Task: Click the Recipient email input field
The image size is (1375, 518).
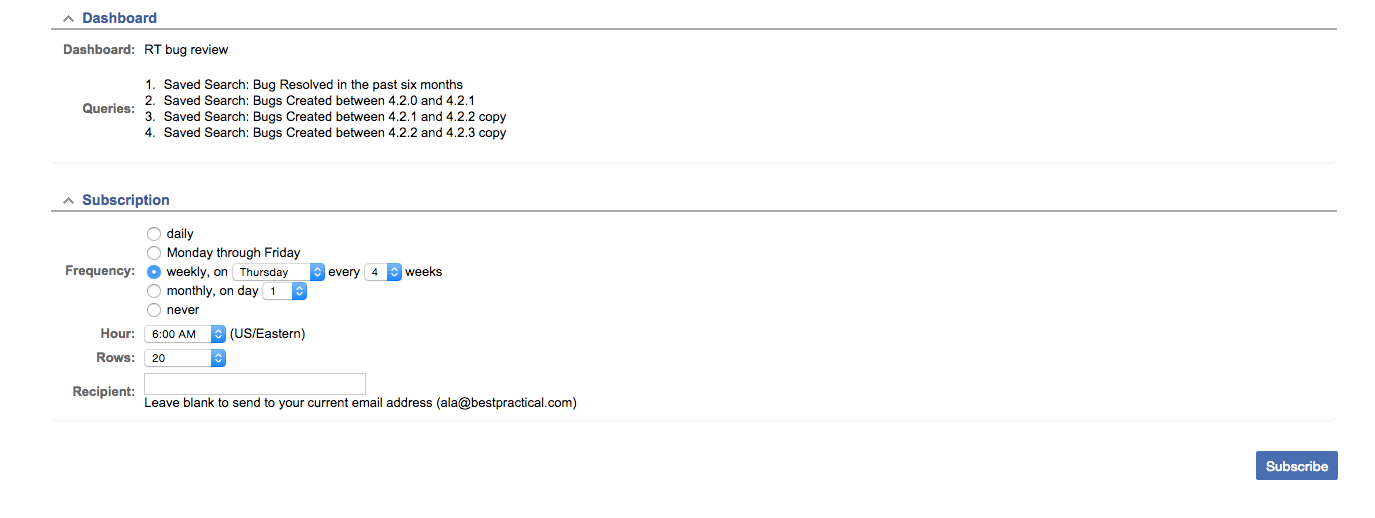Action: tap(255, 384)
